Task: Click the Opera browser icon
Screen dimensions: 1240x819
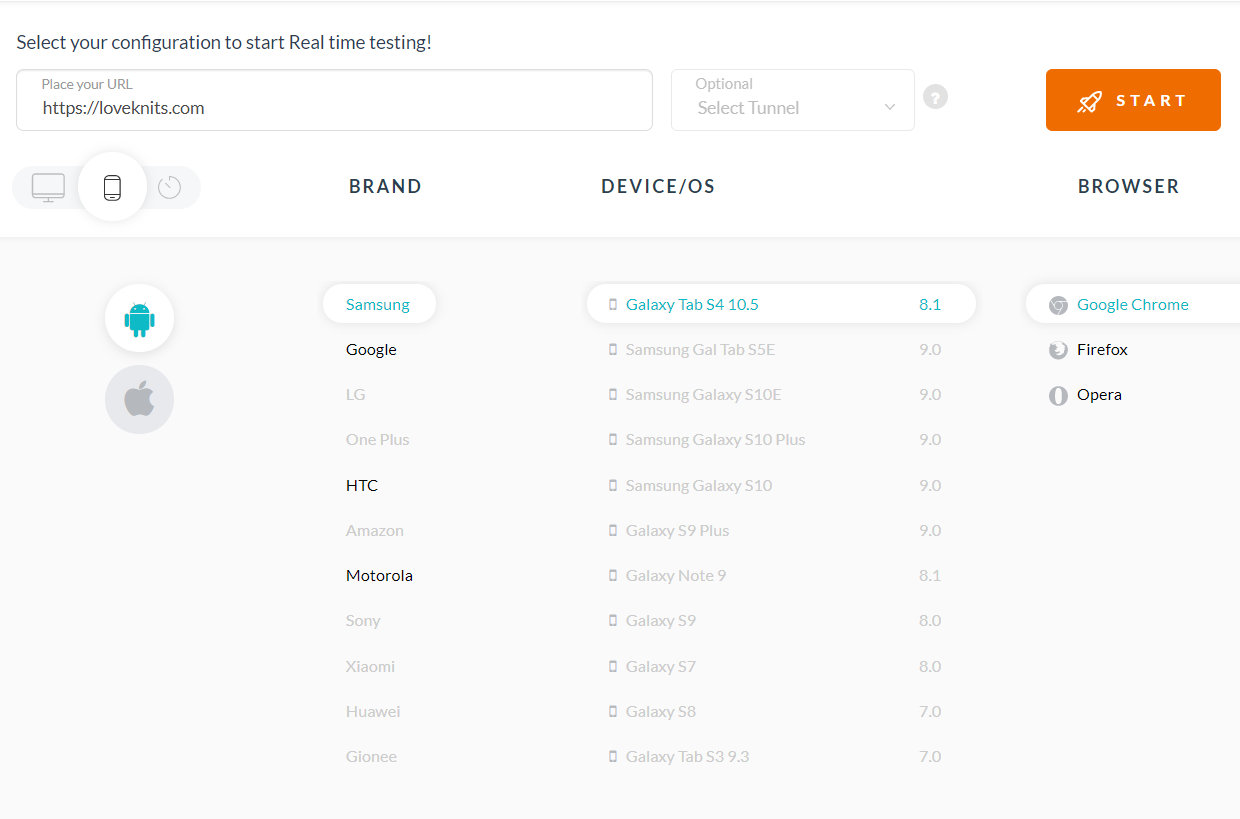Action: (x=1058, y=395)
